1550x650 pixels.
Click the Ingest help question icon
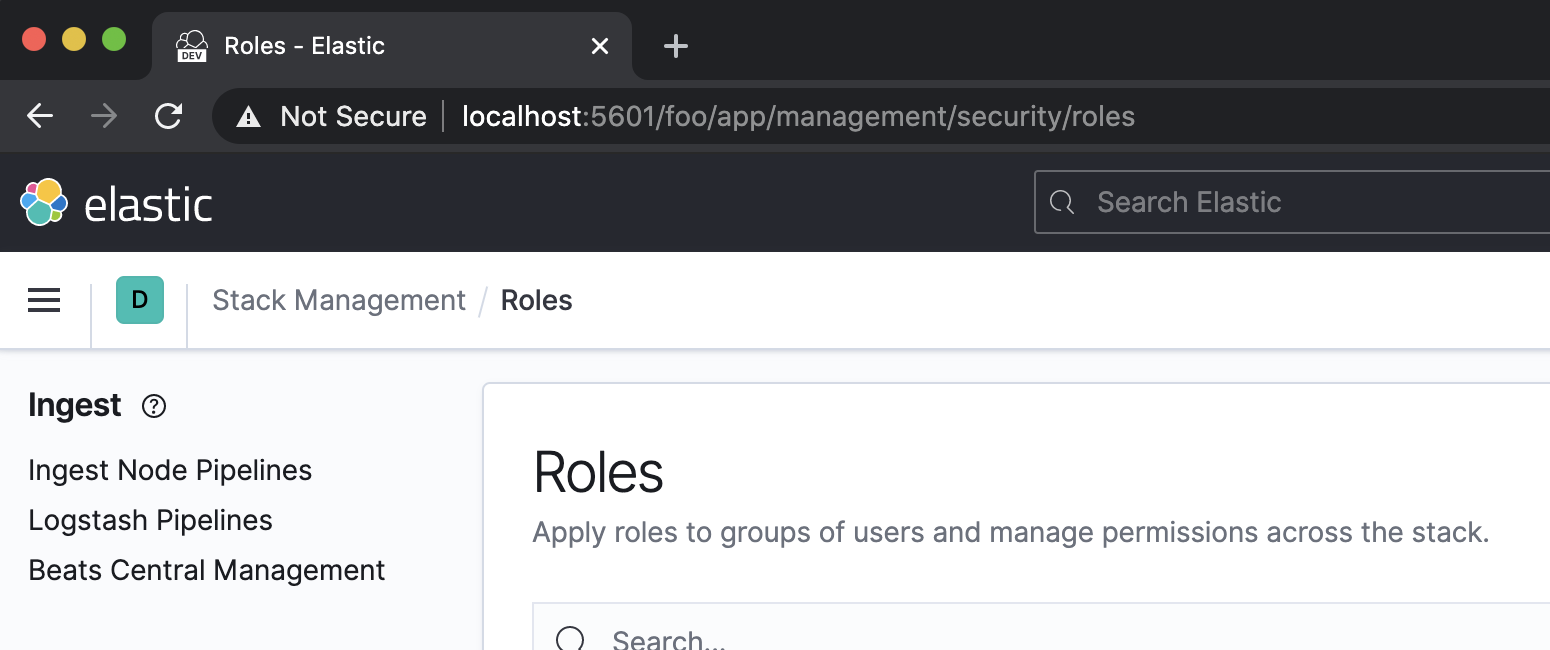(x=154, y=406)
